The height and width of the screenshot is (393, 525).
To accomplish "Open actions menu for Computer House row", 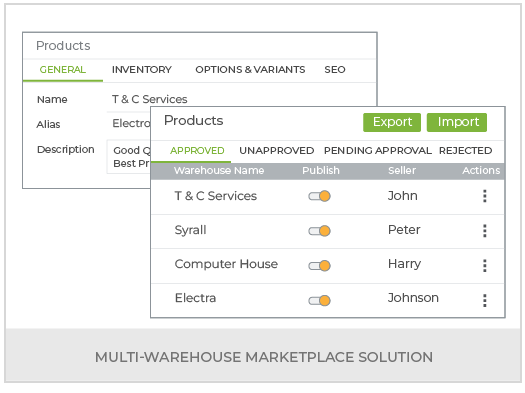I will click(484, 266).
